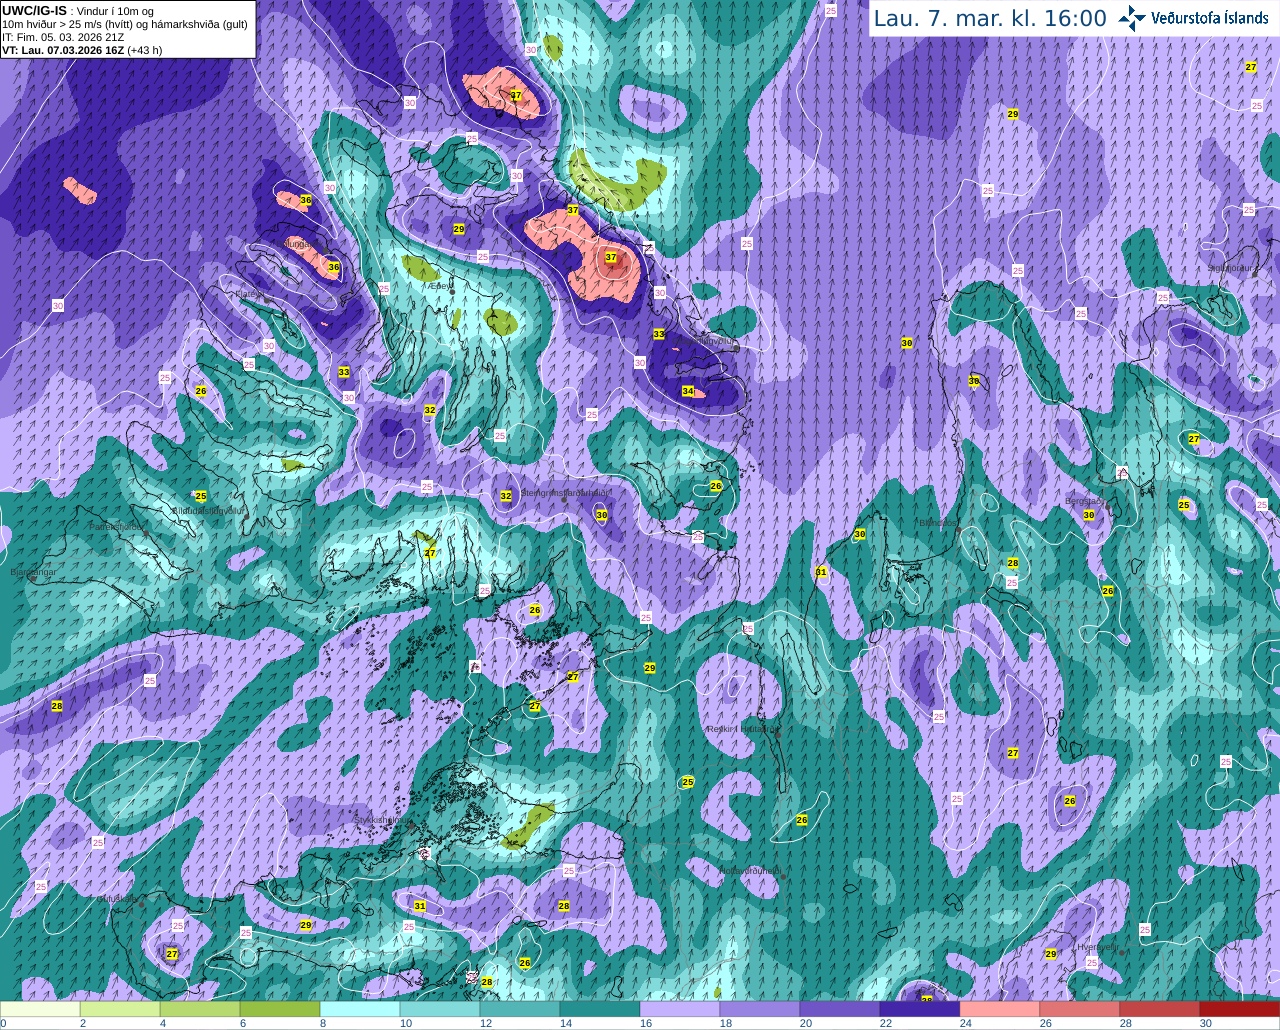Click the Steingrímsfjarðarheiði station label
The image size is (1280, 1030).
(x=565, y=493)
